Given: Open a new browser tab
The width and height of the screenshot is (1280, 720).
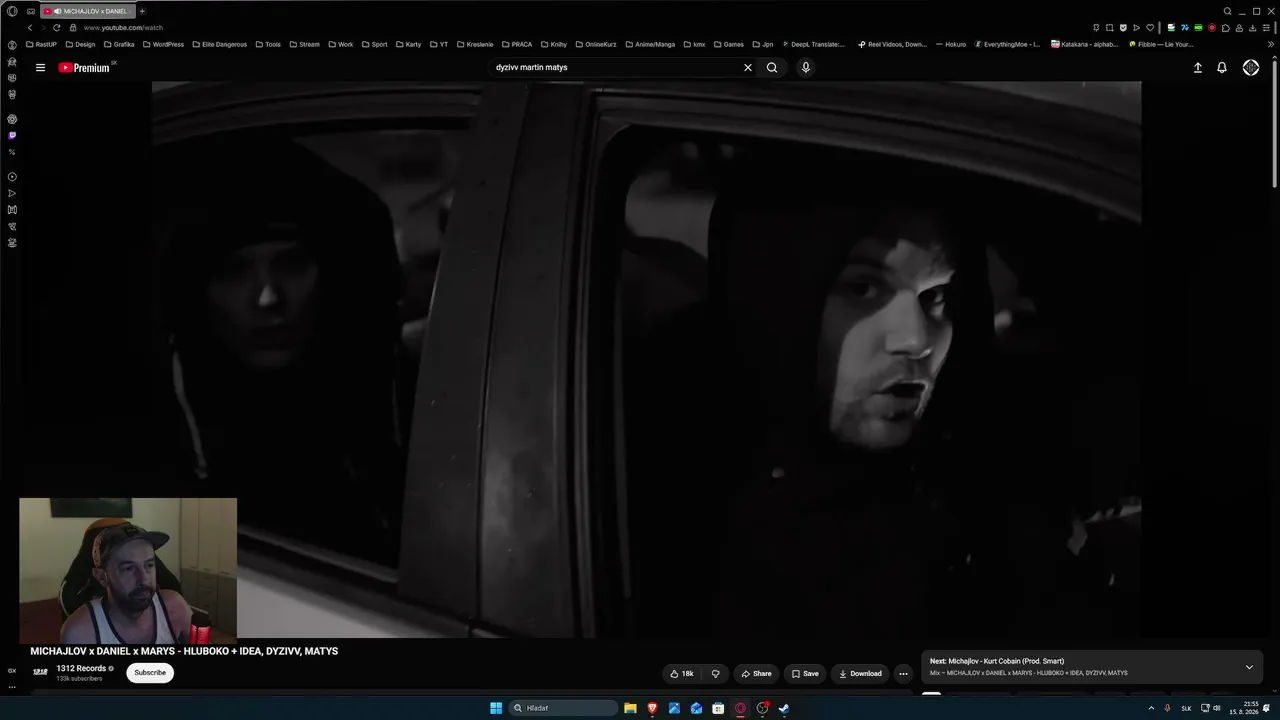Looking at the screenshot, I should point(142,11).
